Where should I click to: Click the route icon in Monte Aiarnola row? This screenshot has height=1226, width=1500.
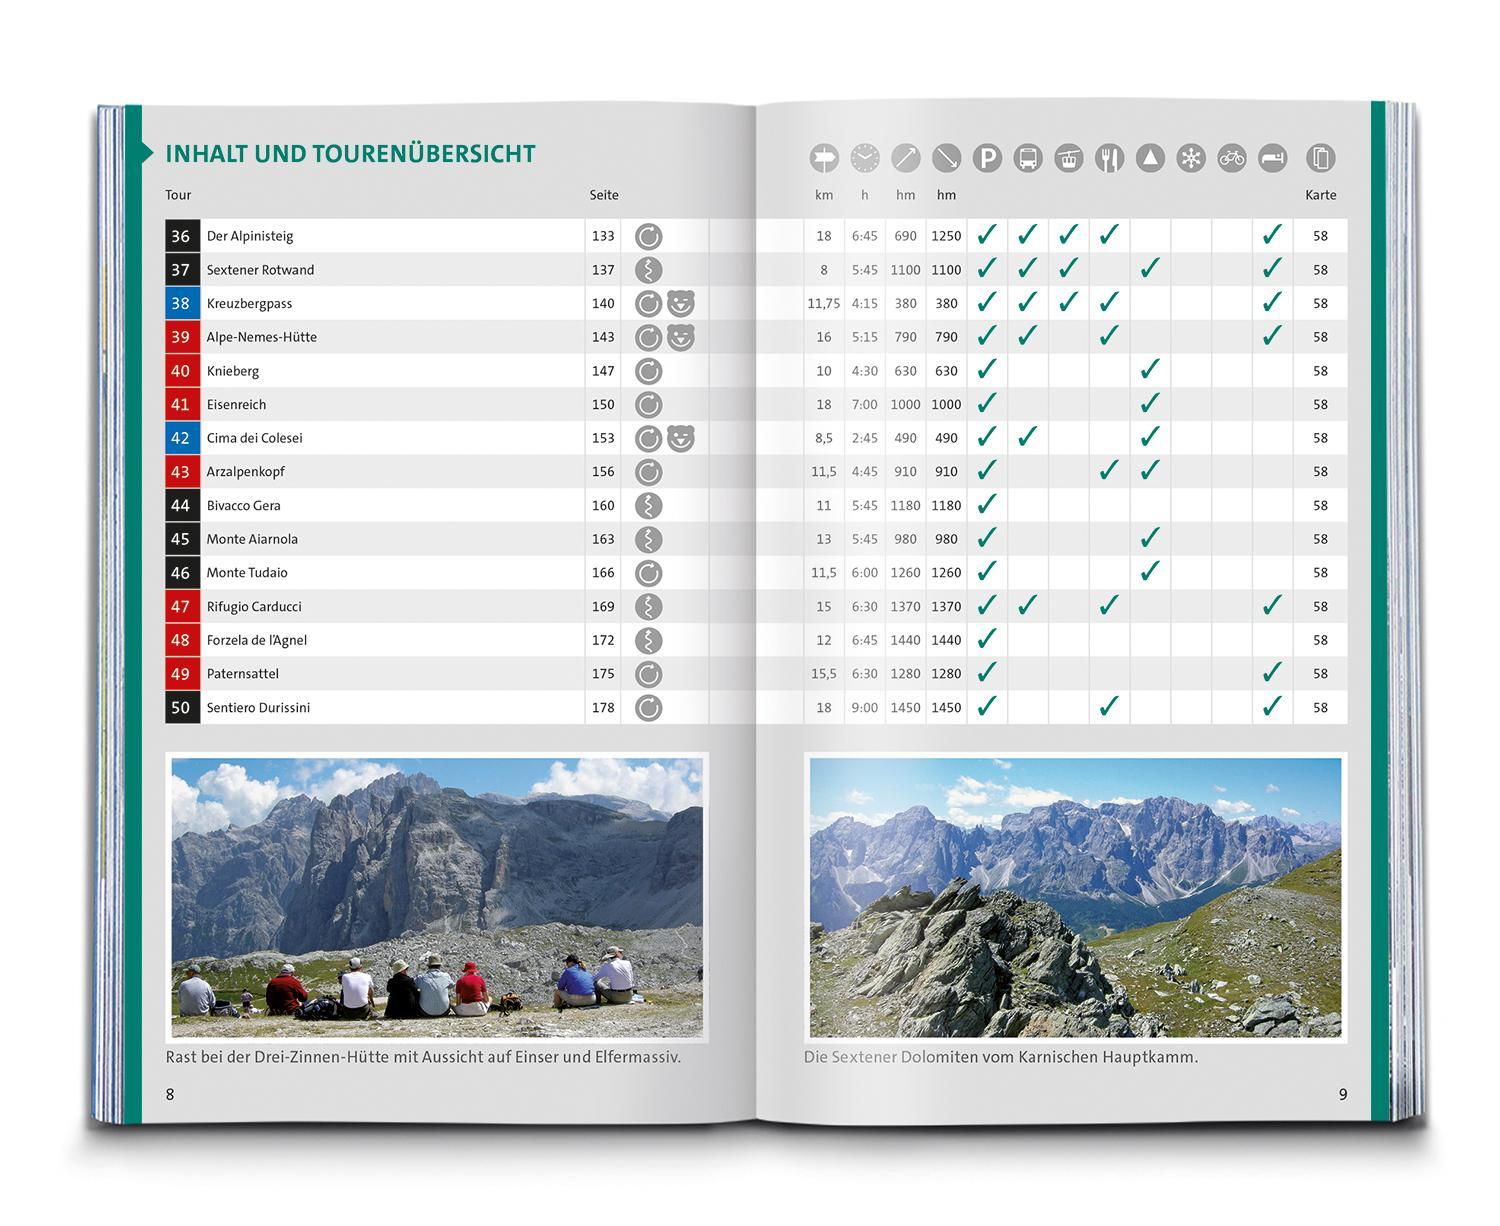tap(649, 540)
